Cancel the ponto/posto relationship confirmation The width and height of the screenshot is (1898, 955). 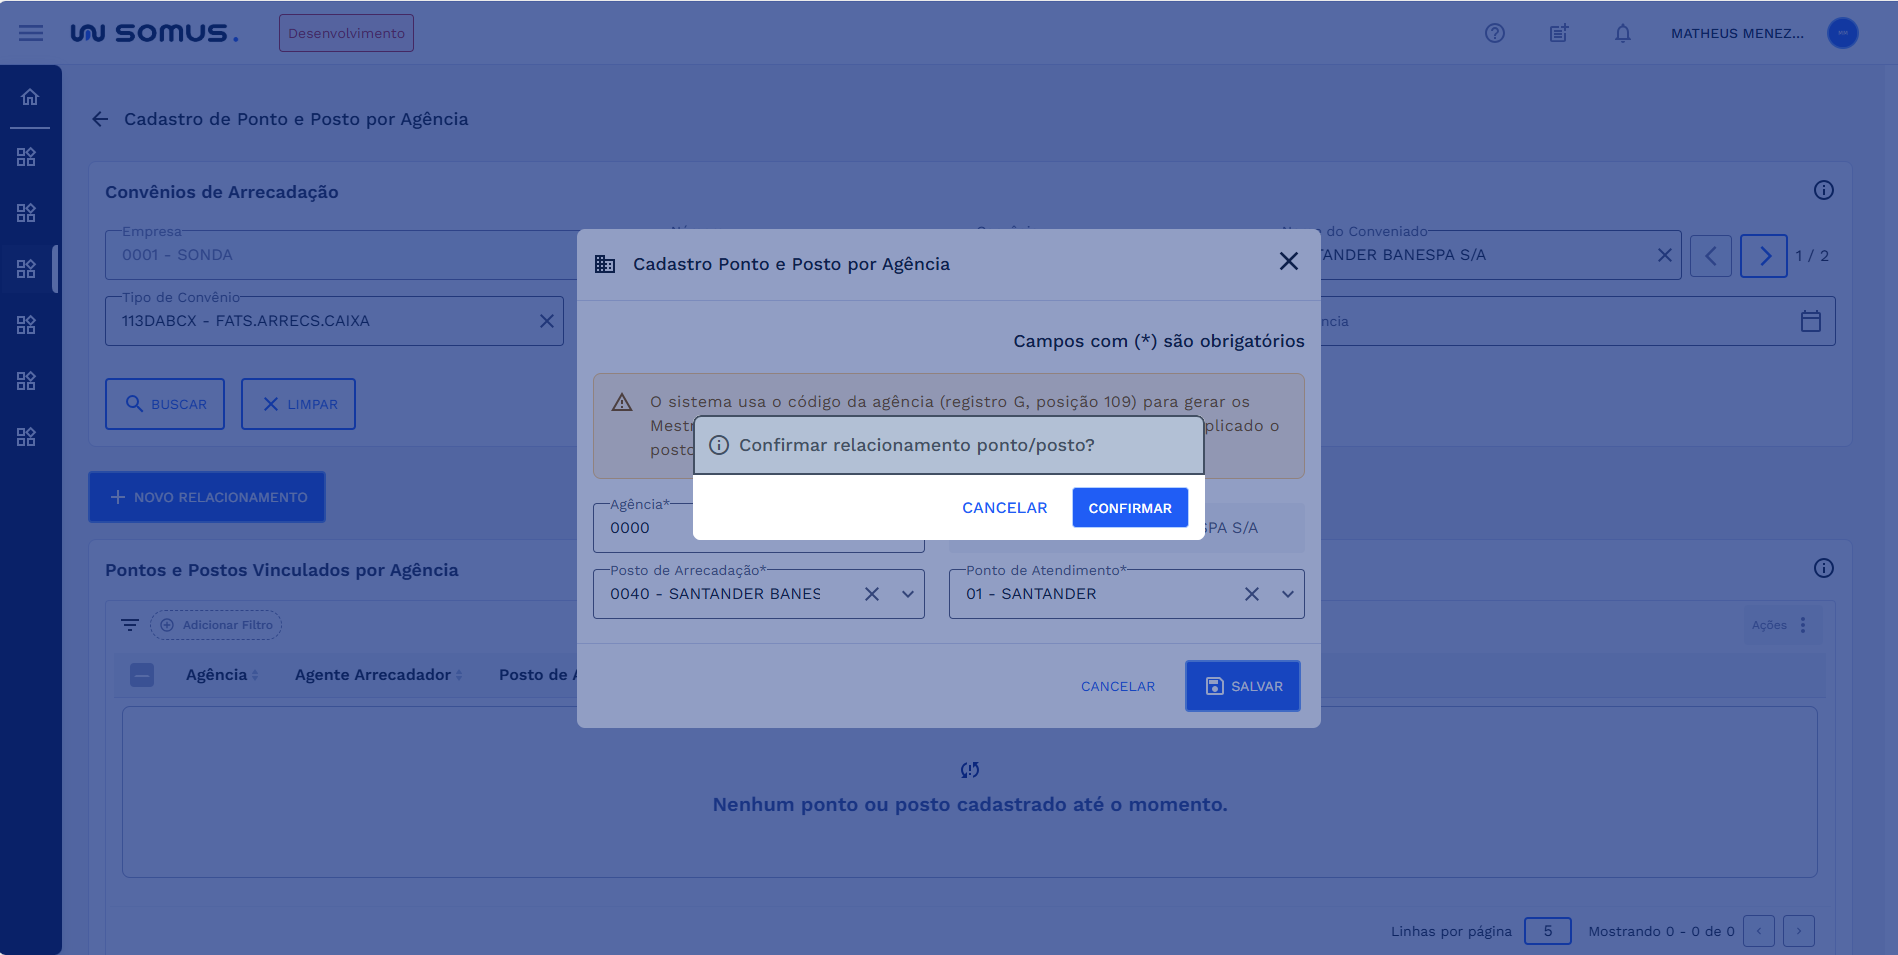[1004, 508]
